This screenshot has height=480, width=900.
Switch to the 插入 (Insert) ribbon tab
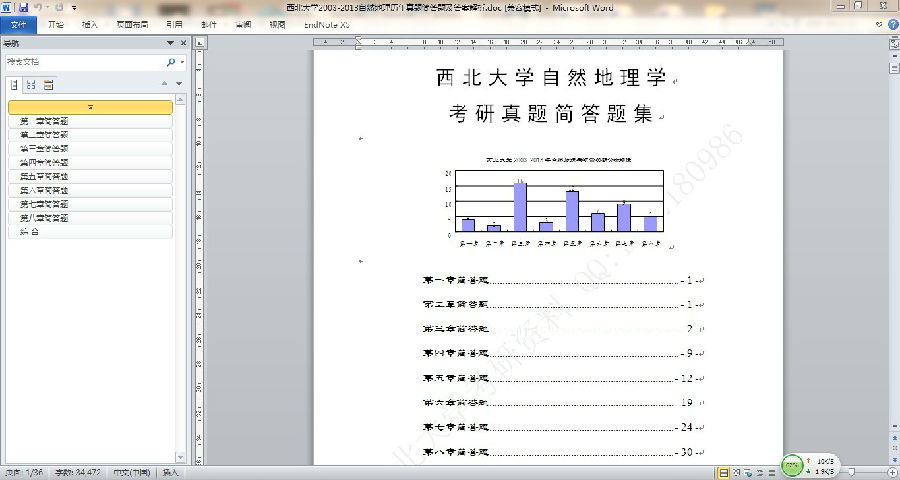tap(90, 25)
